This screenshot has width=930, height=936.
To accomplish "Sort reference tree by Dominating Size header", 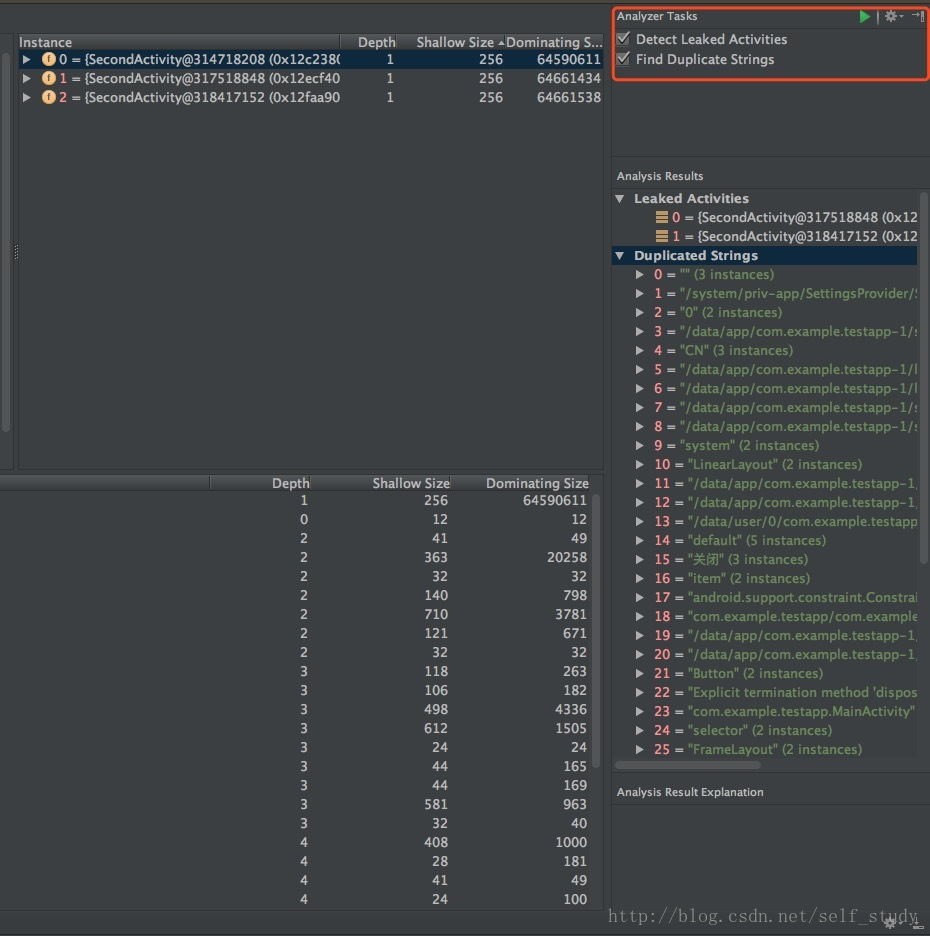I will pos(521,483).
